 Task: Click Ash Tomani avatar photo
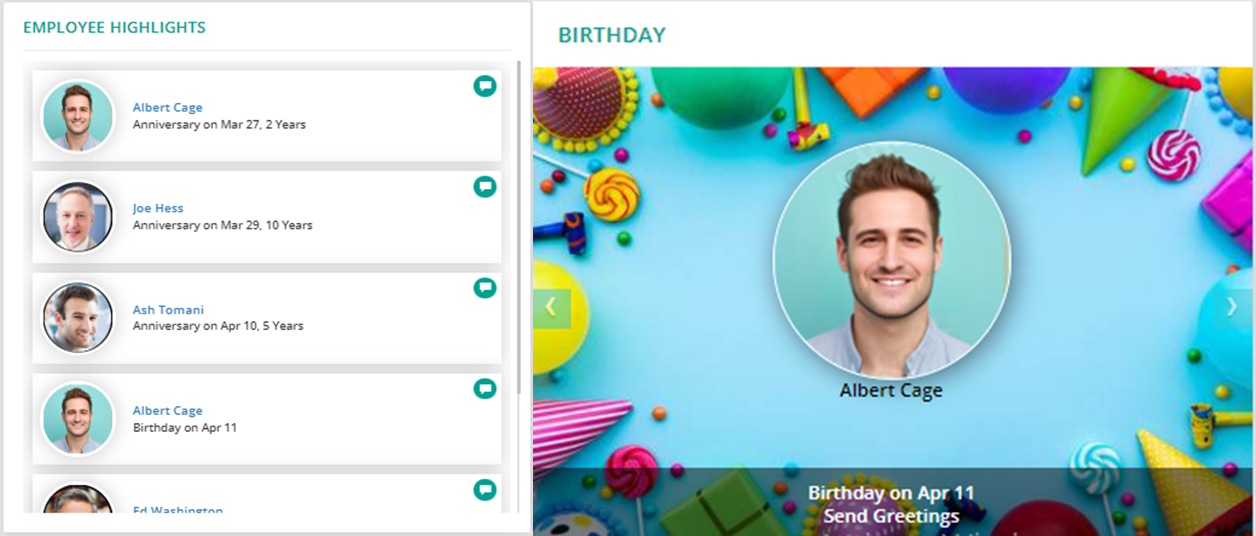pos(78,318)
